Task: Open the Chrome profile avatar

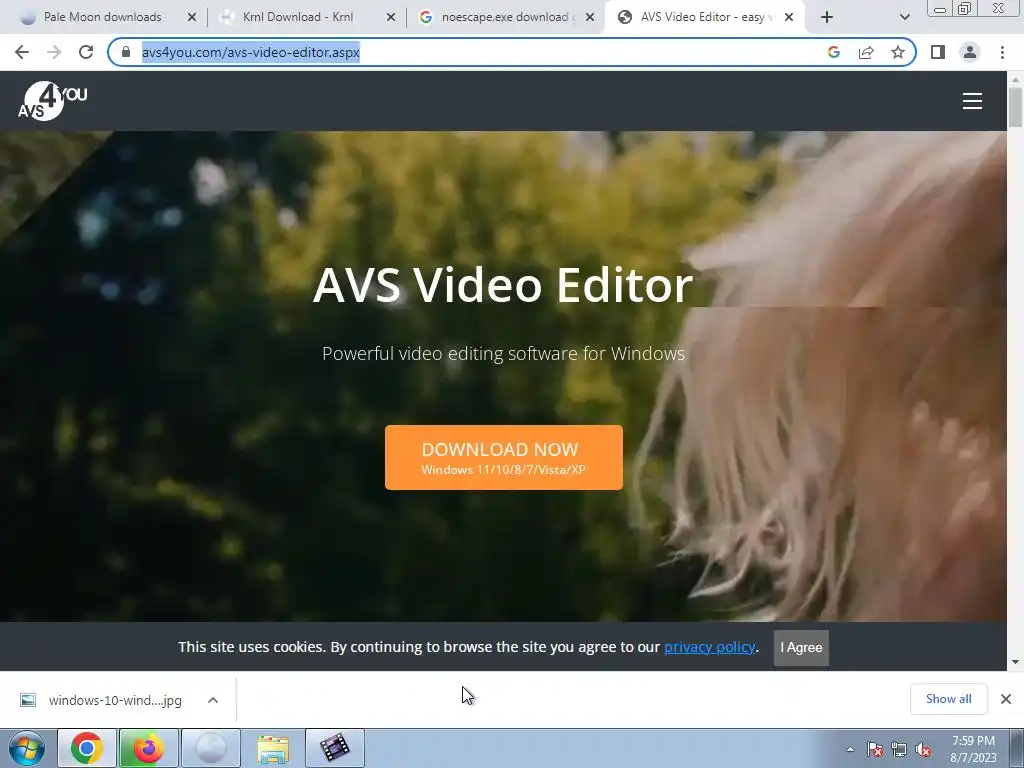Action: pos(970,52)
